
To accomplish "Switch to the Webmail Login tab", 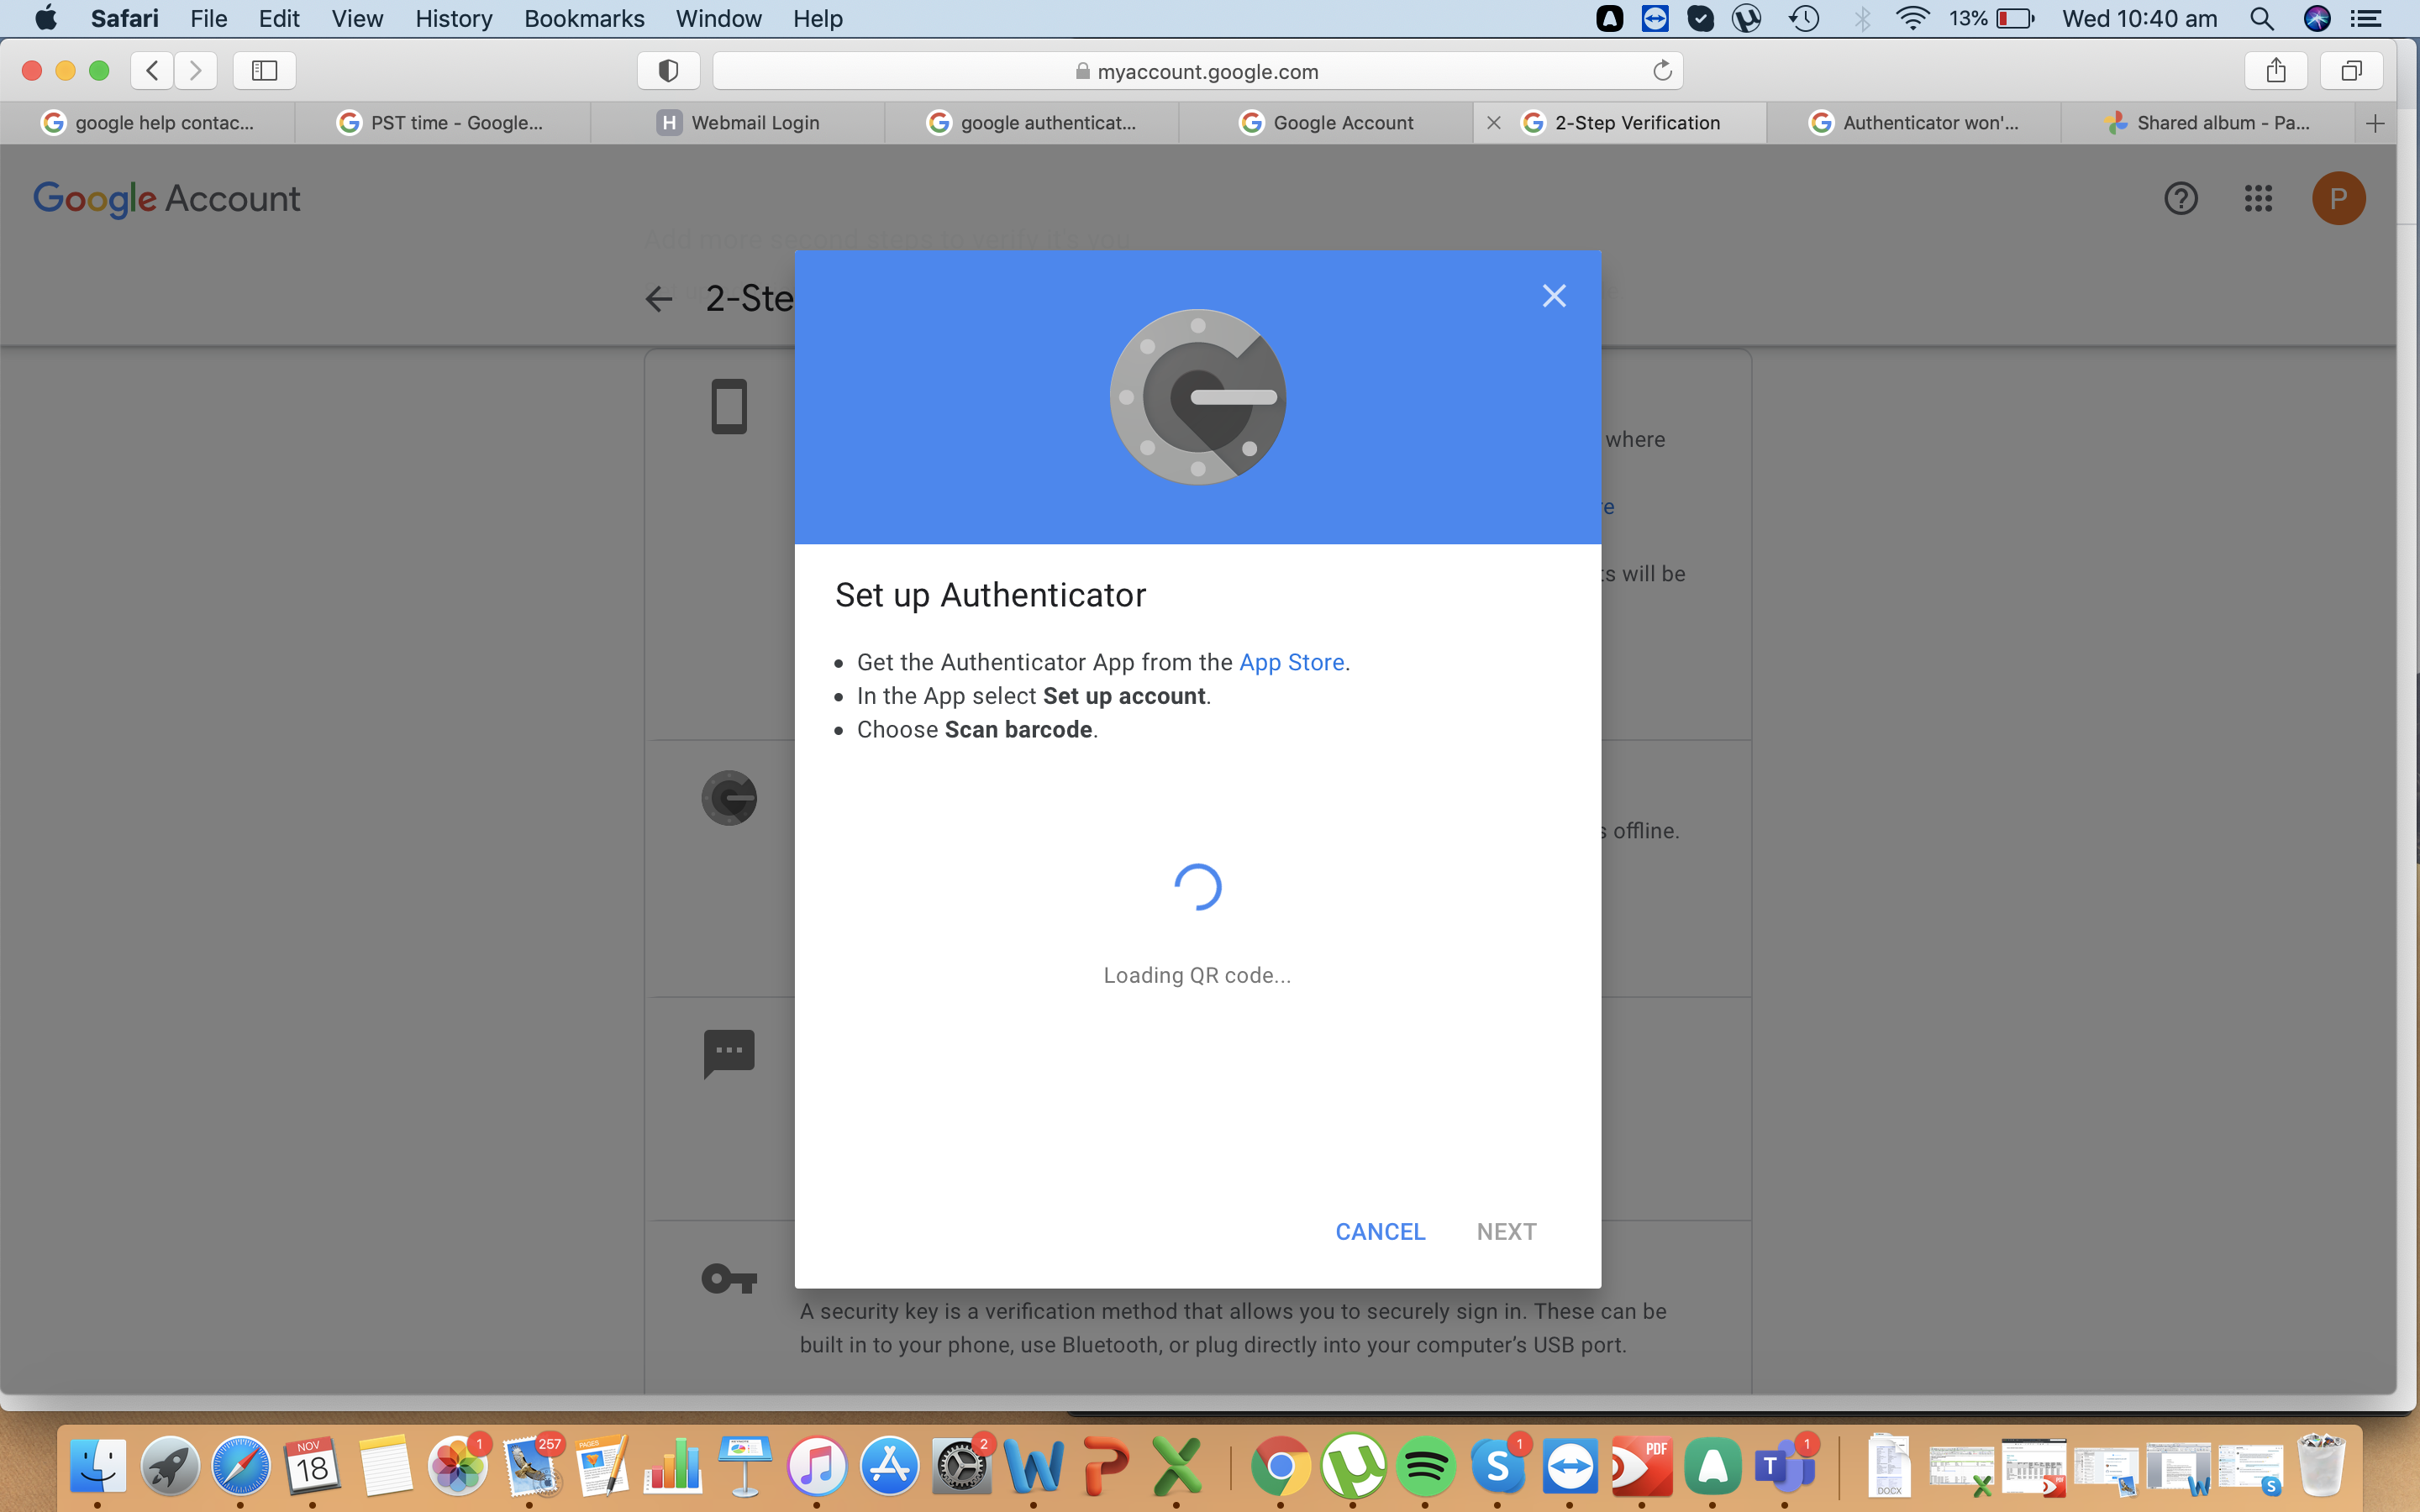I will [756, 122].
